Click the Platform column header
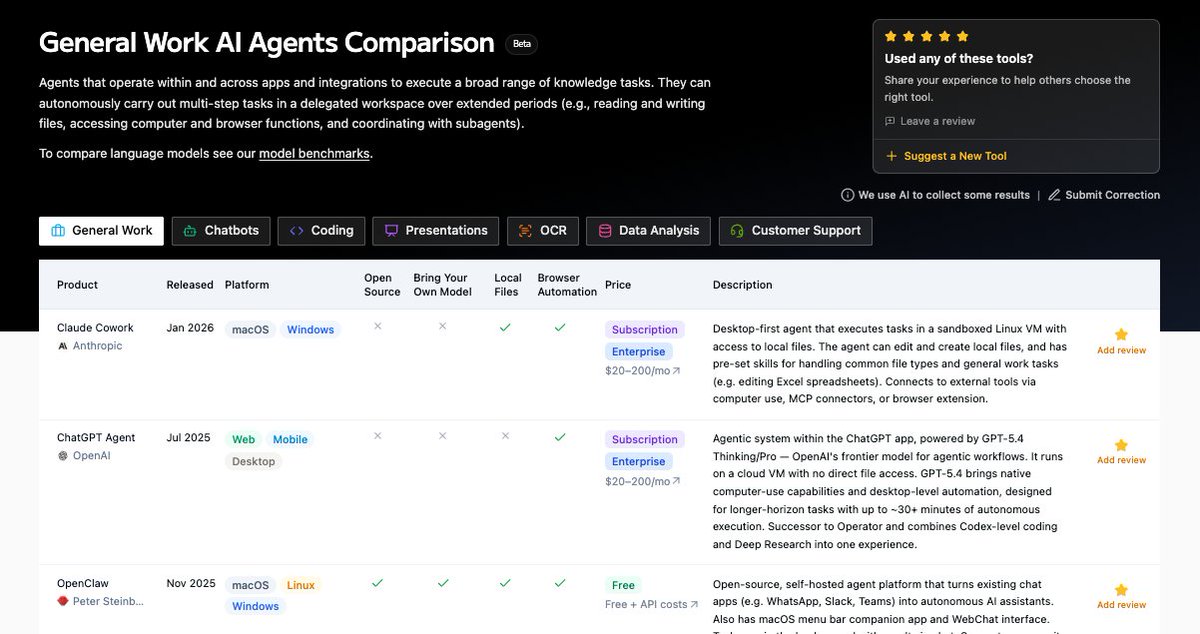 (247, 285)
